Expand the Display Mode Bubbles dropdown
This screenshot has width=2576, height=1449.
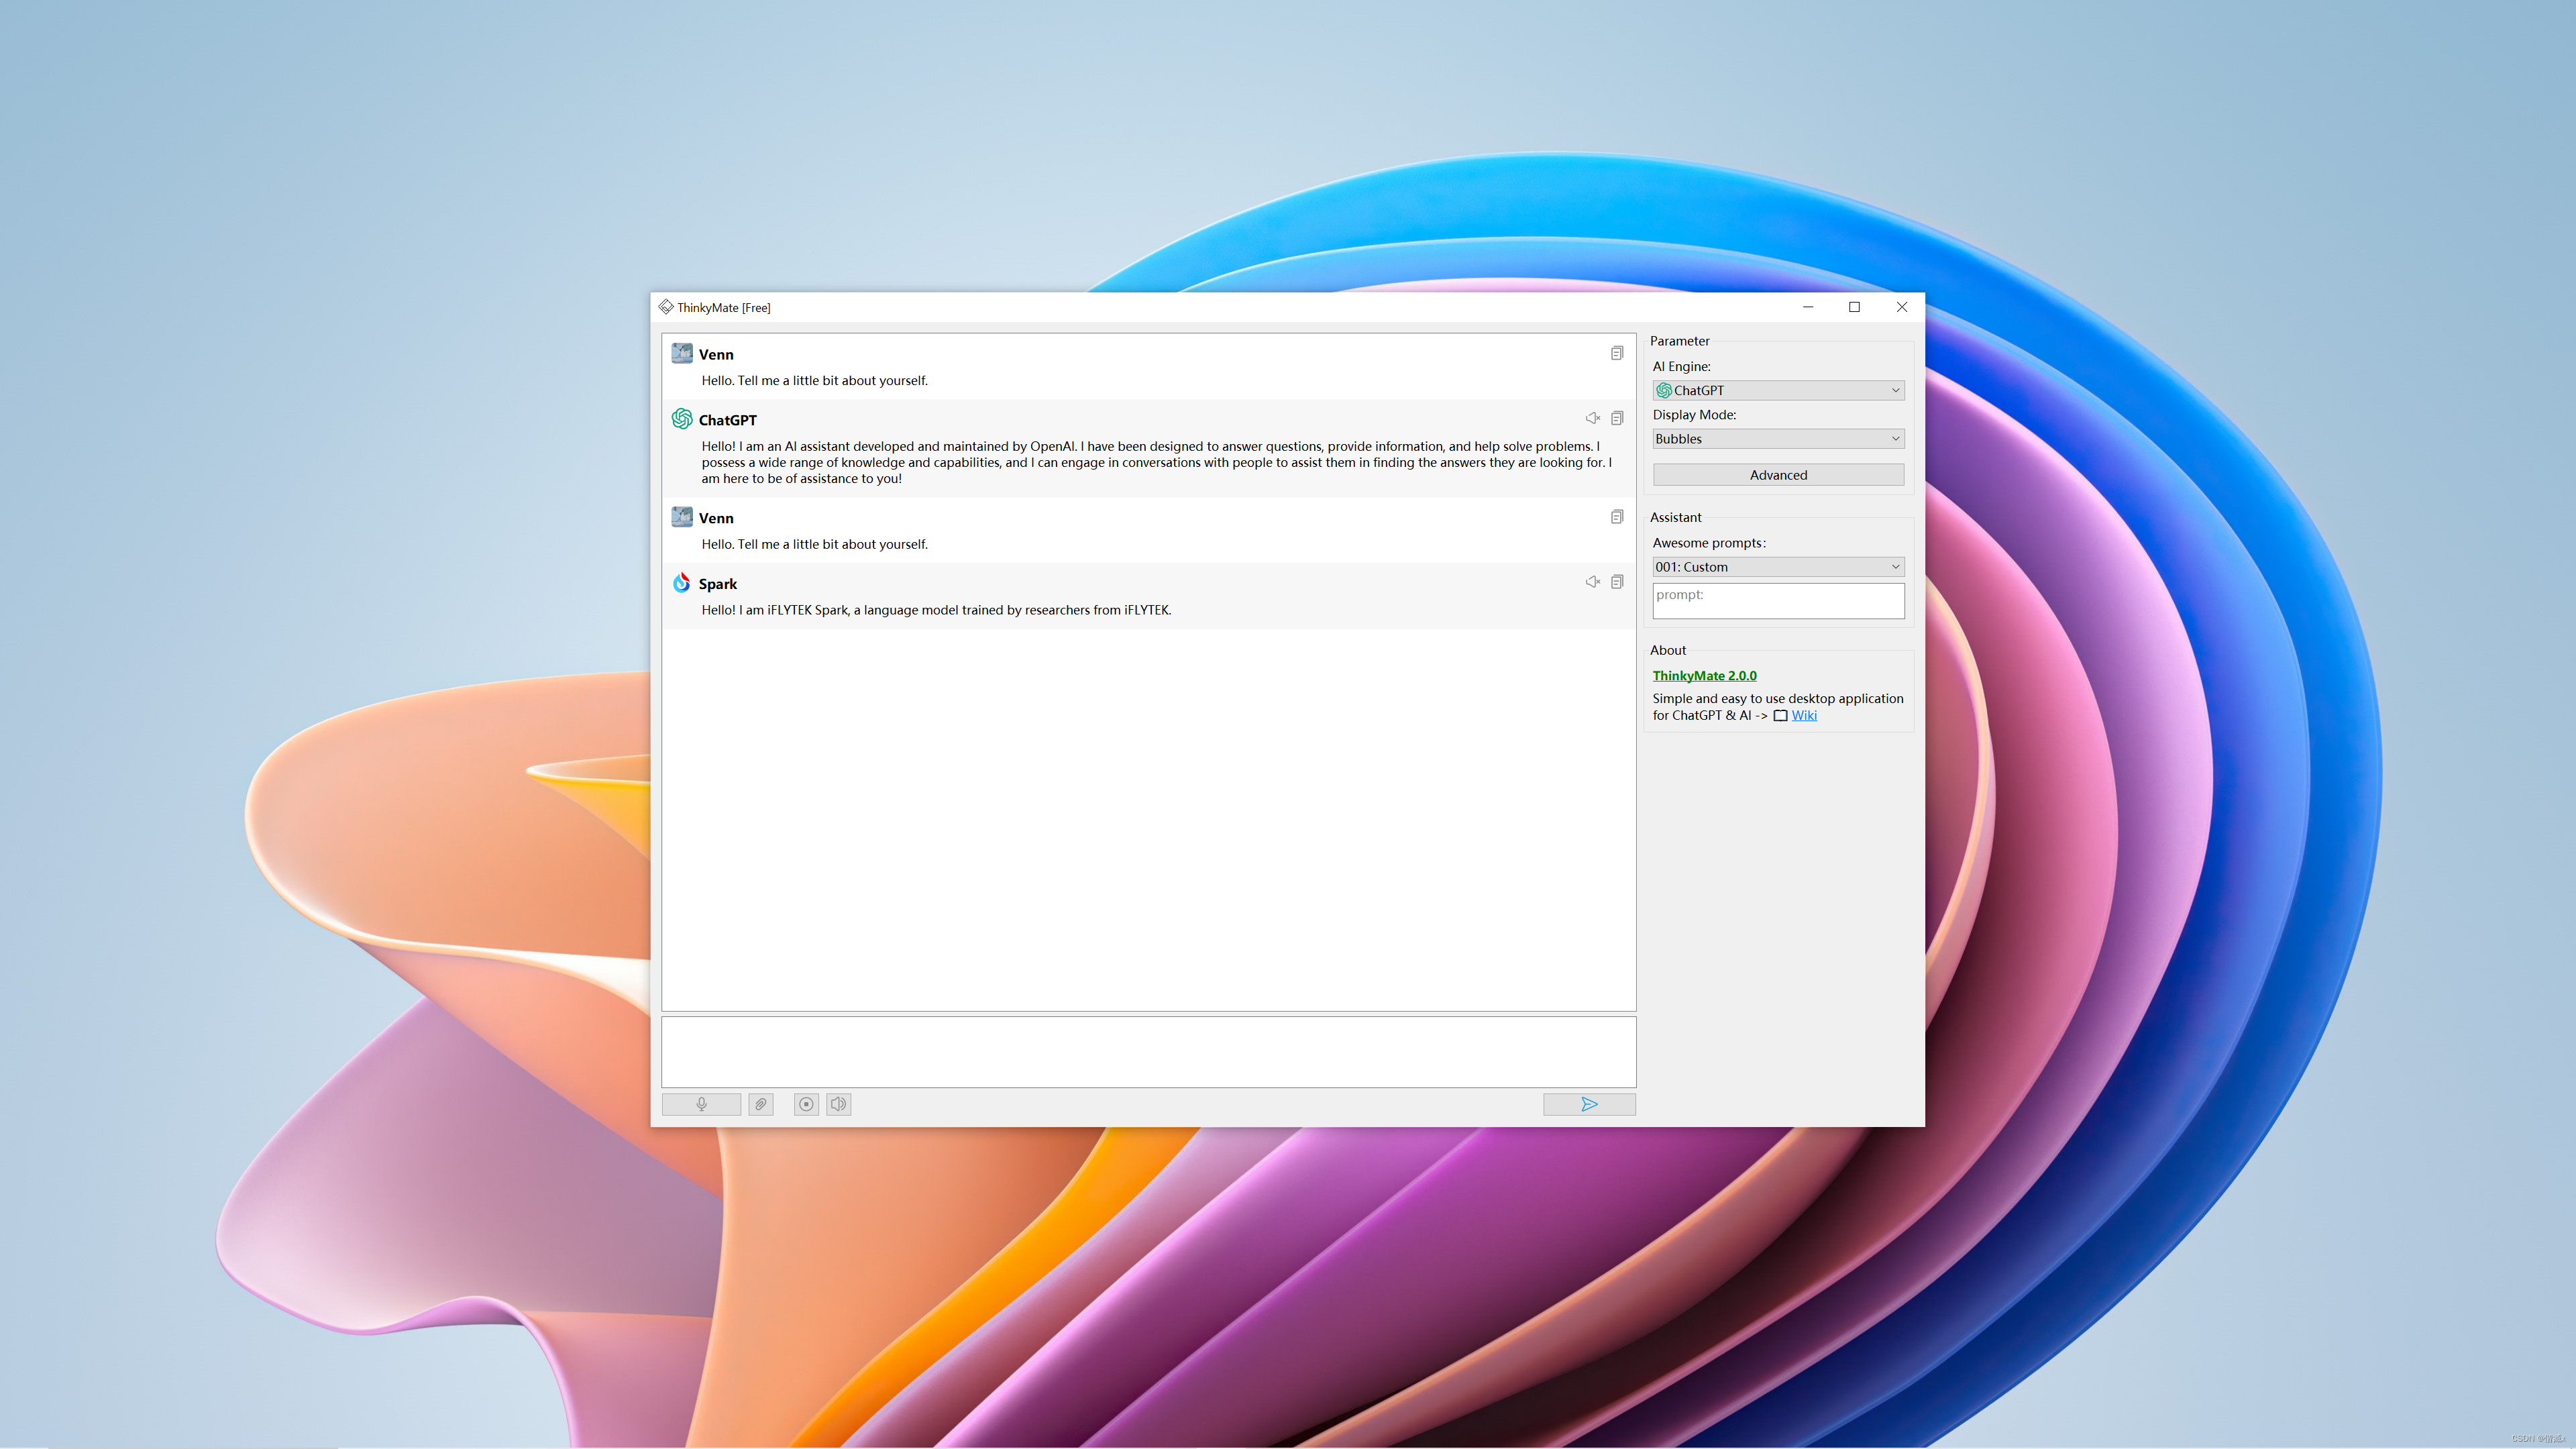pyautogui.click(x=1777, y=439)
